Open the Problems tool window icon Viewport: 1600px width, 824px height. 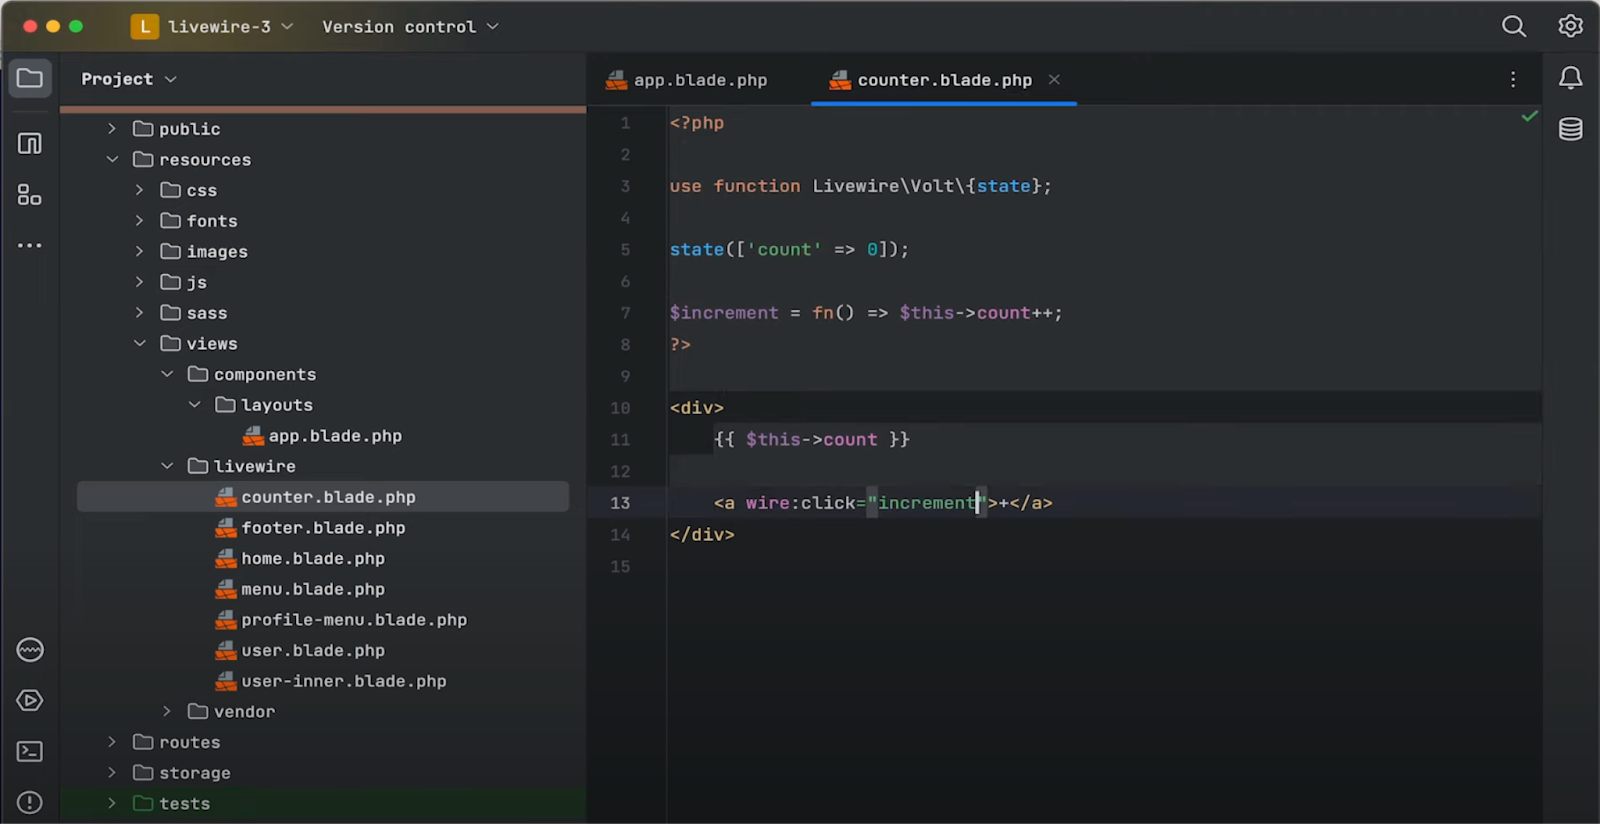tap(30, 802)
